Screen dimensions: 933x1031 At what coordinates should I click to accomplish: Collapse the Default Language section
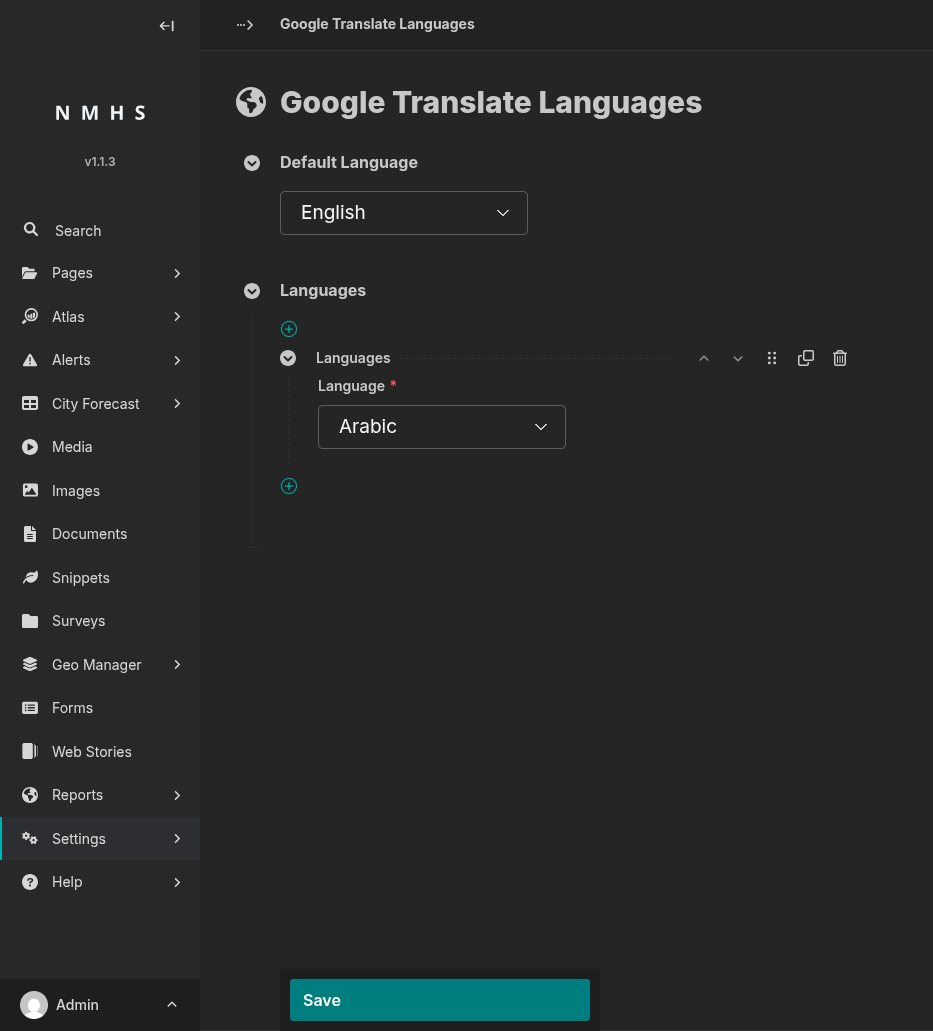click(x=252, y=162)
